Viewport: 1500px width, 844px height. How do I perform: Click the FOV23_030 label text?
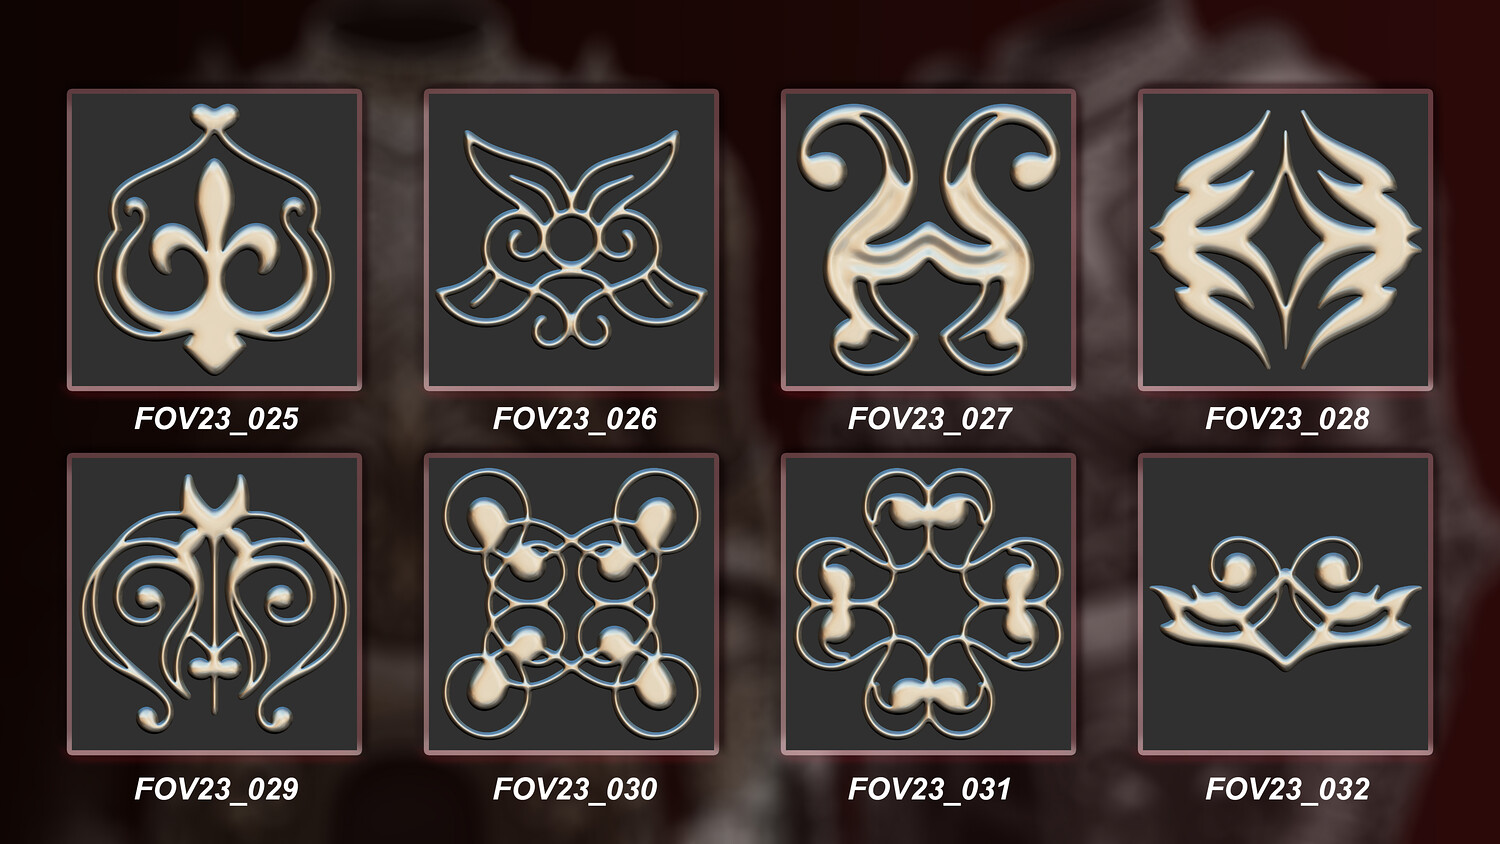pos(575,789)
